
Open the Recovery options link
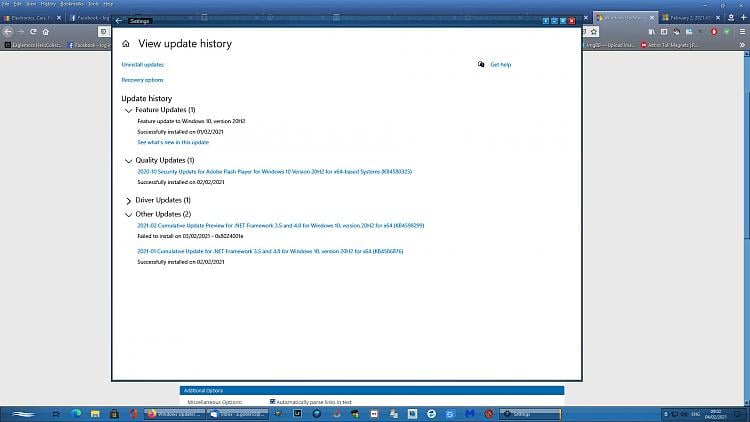(142, 80)
